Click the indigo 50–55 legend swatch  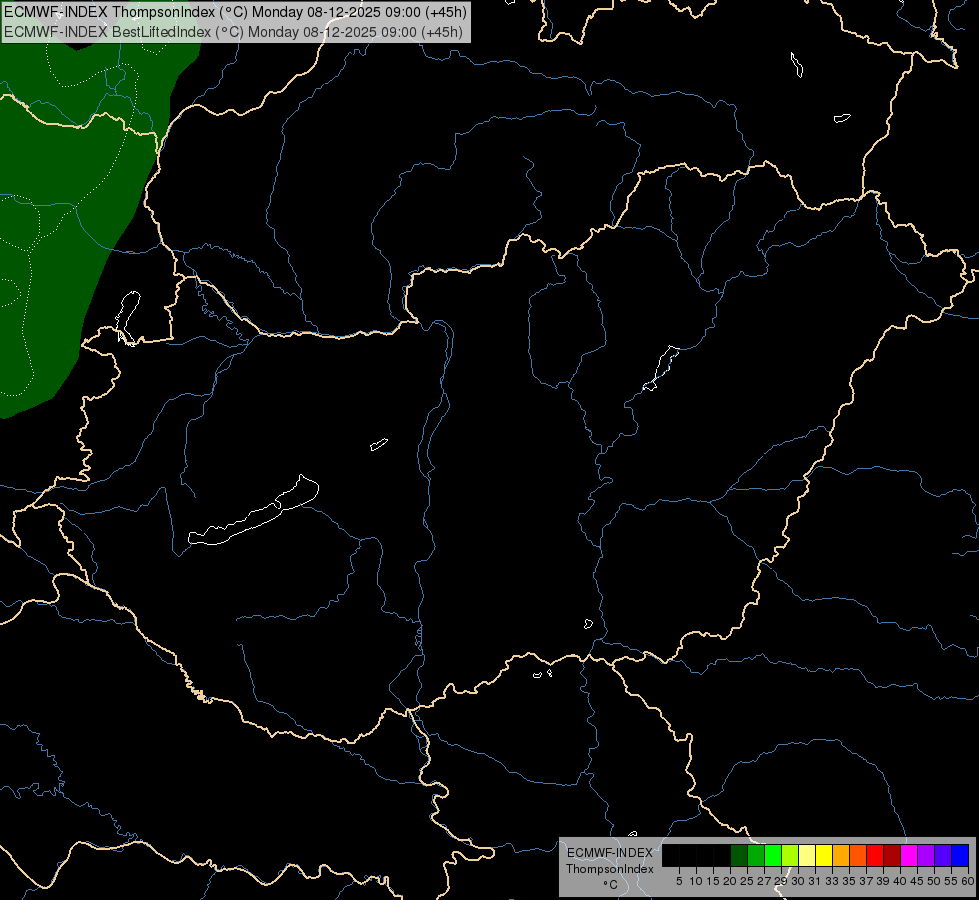(x=943, y=855)
